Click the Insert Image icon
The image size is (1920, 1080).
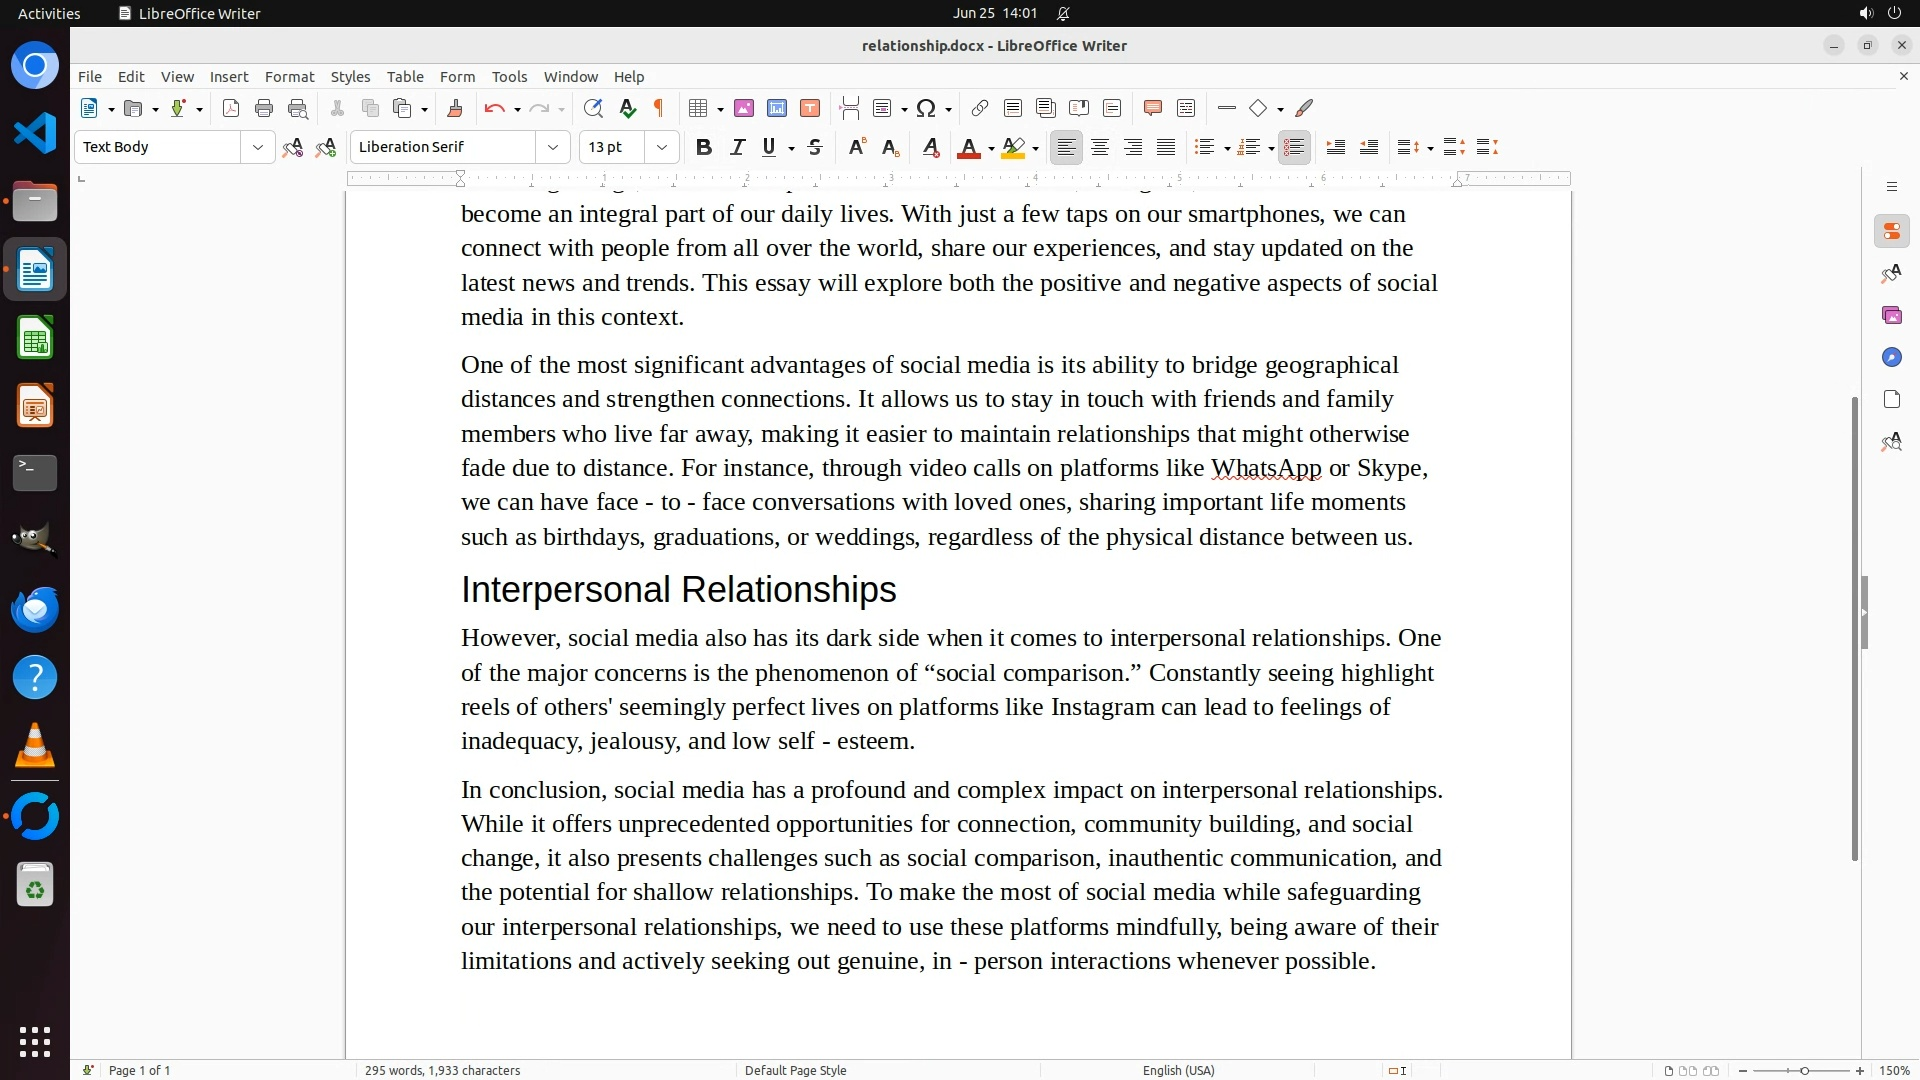pos(744,109)
